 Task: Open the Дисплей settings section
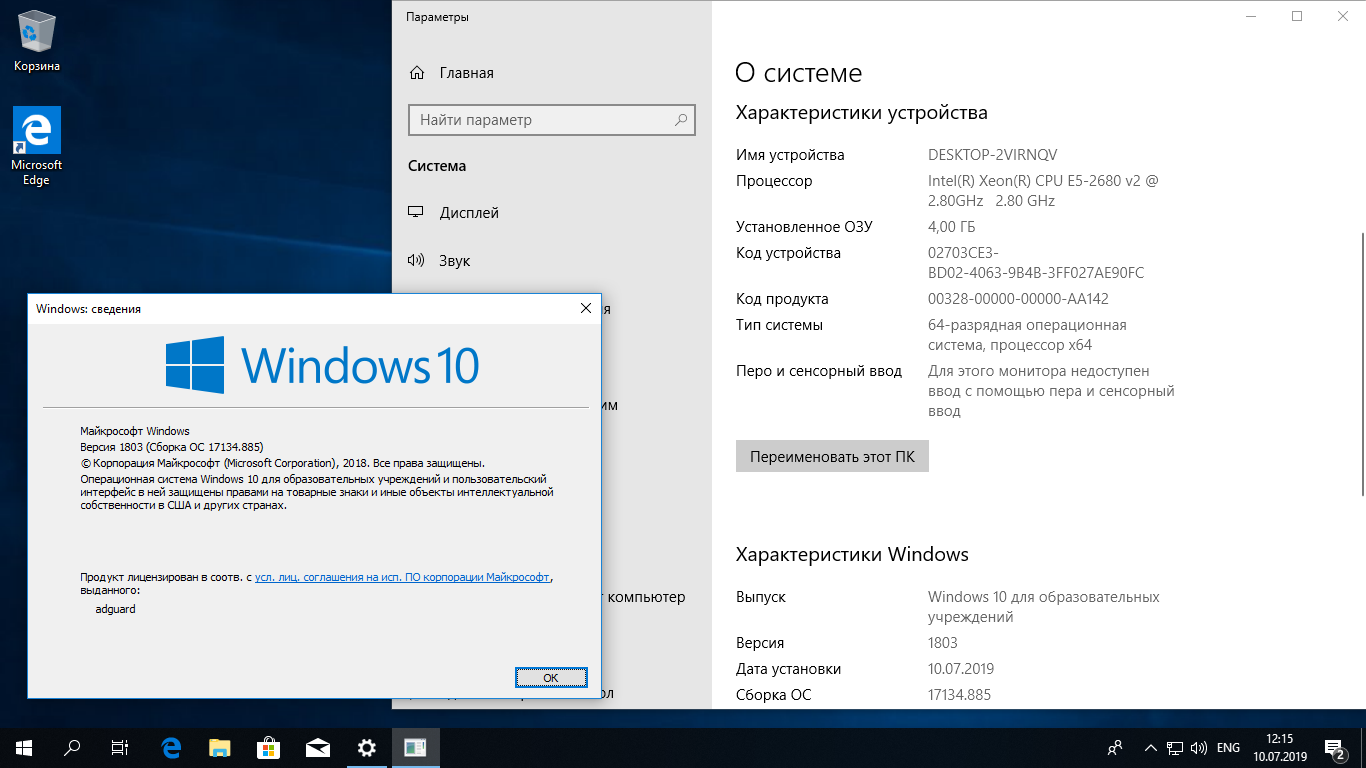pos(551,213)
